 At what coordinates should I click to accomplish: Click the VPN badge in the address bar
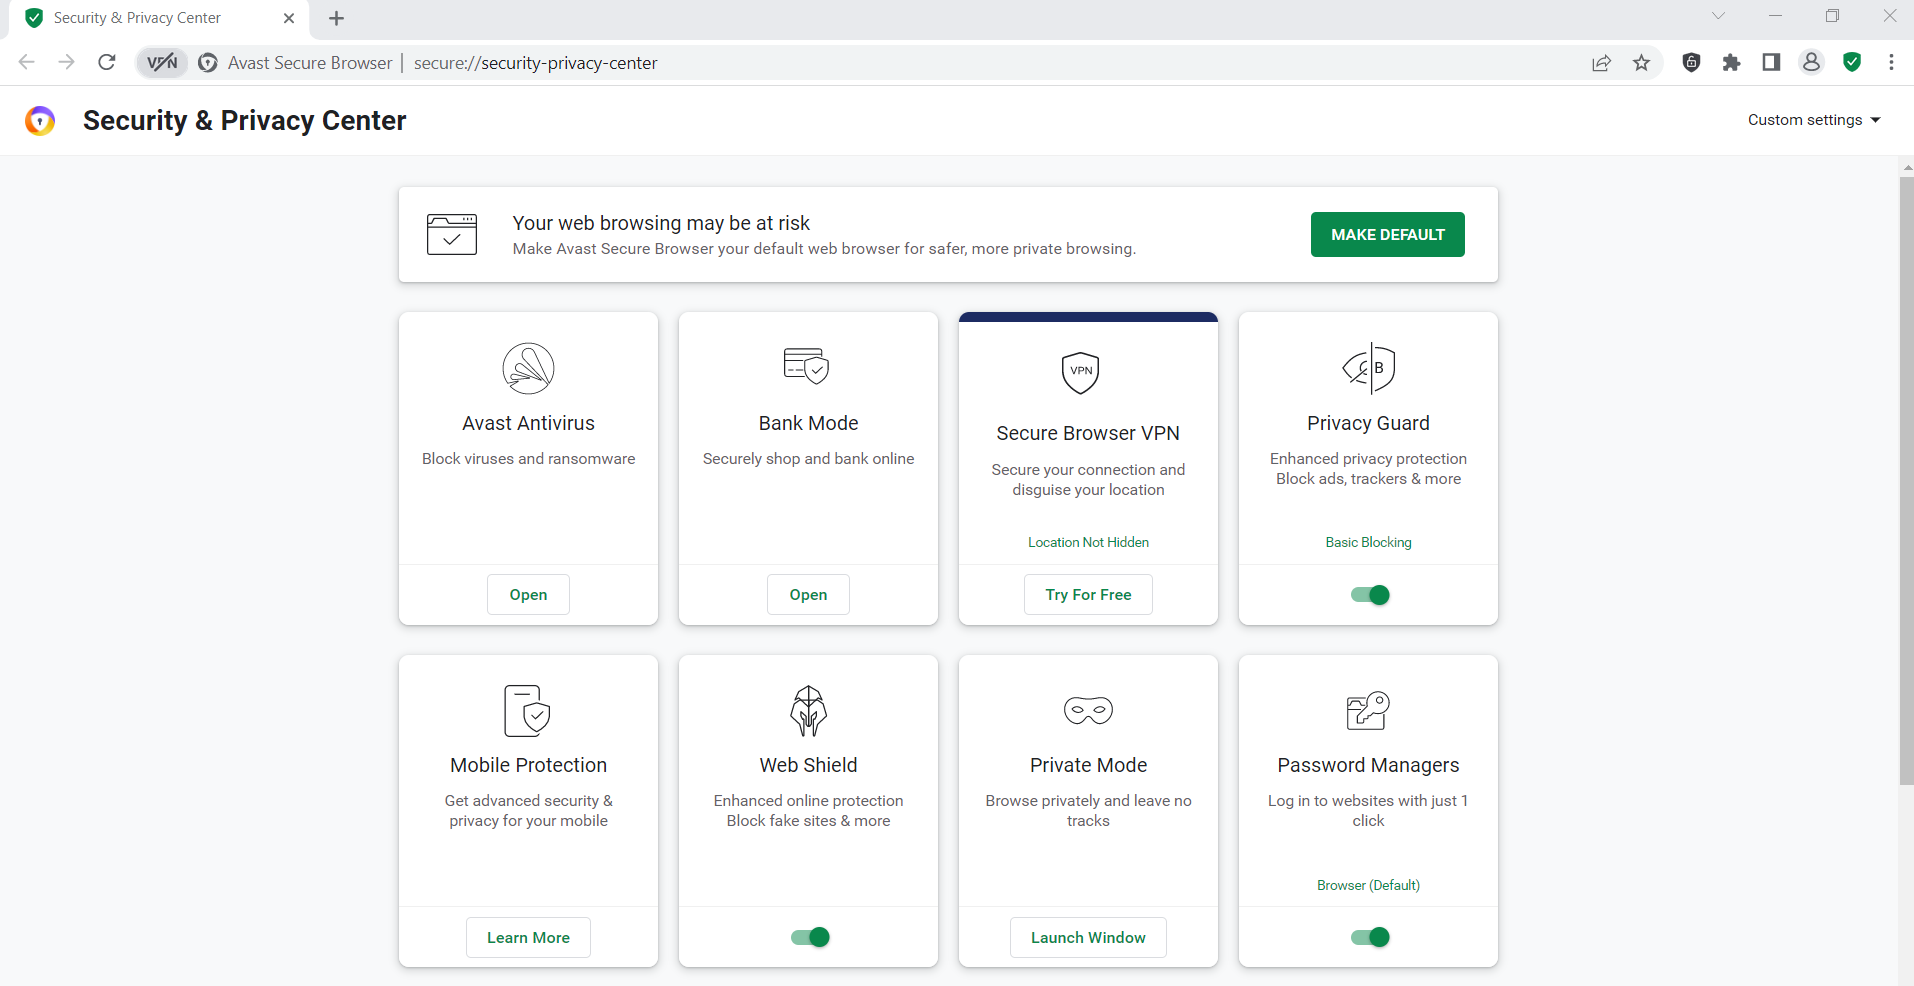[x=162, y=63]
